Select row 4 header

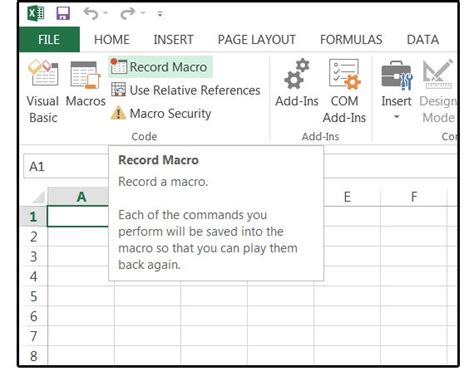33,276
